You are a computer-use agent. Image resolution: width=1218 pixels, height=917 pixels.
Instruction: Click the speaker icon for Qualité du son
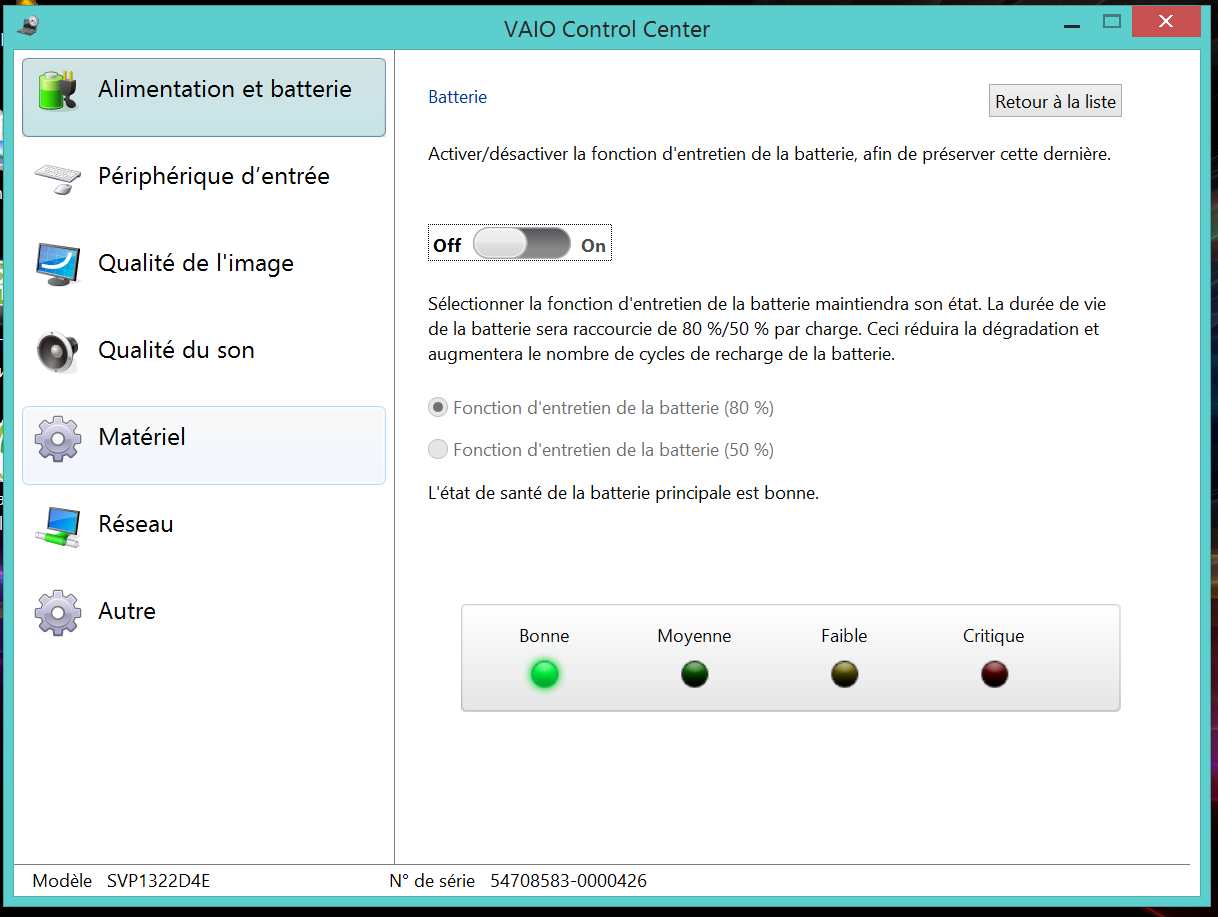pos(58,351)
